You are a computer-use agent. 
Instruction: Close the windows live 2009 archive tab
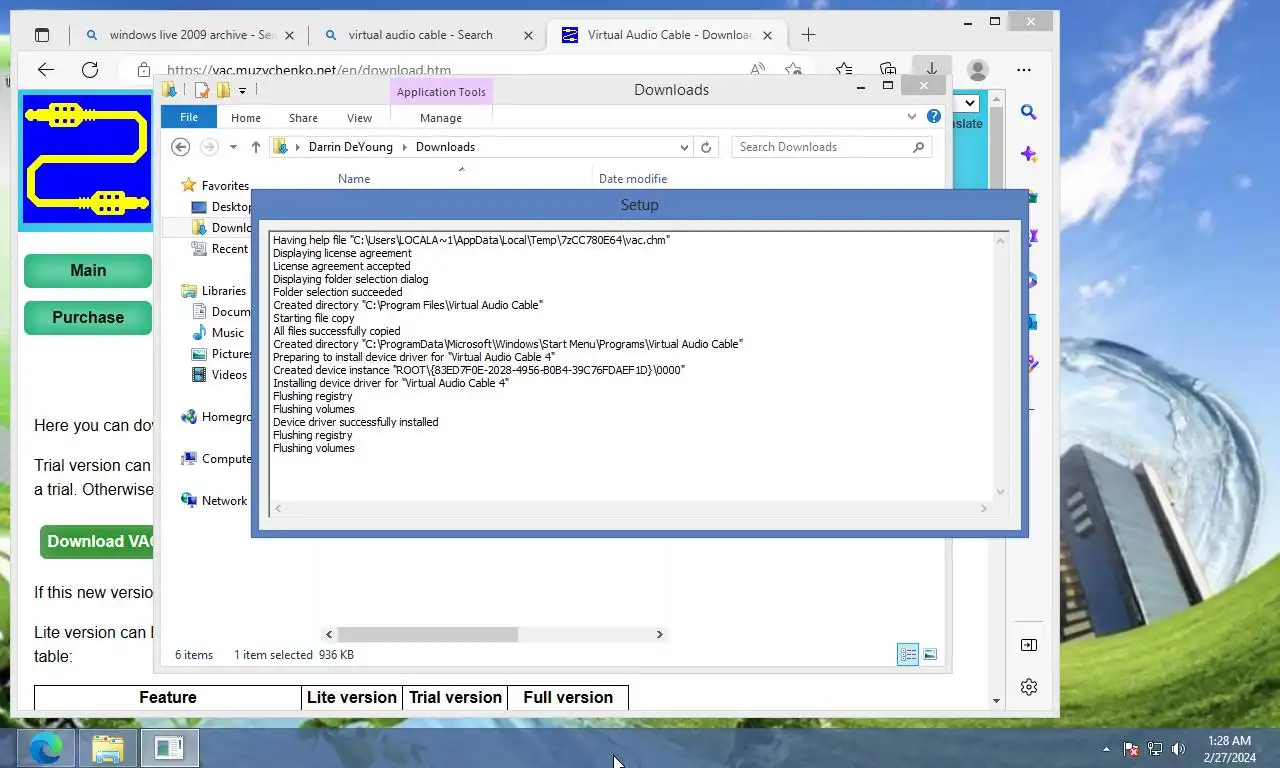290,35
